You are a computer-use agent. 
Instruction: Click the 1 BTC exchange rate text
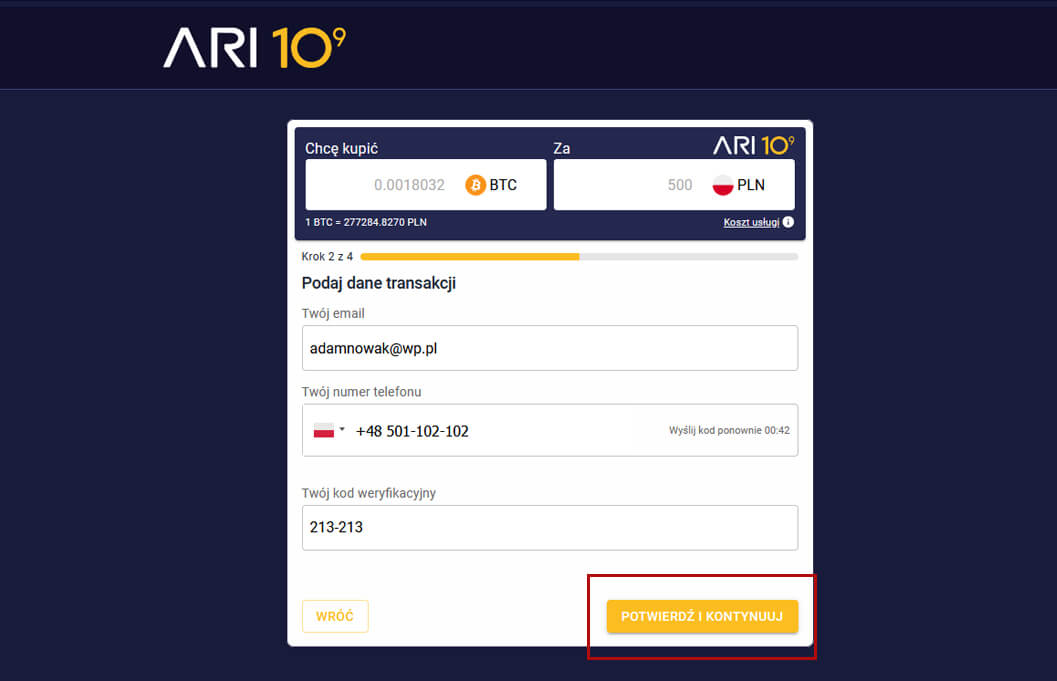[x=365, y=222]
